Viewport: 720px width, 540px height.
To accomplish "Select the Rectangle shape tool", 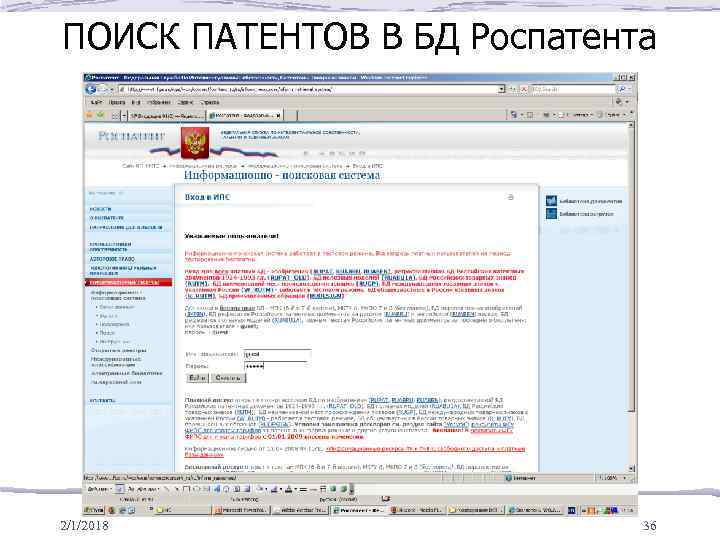I will click(187, 489).
